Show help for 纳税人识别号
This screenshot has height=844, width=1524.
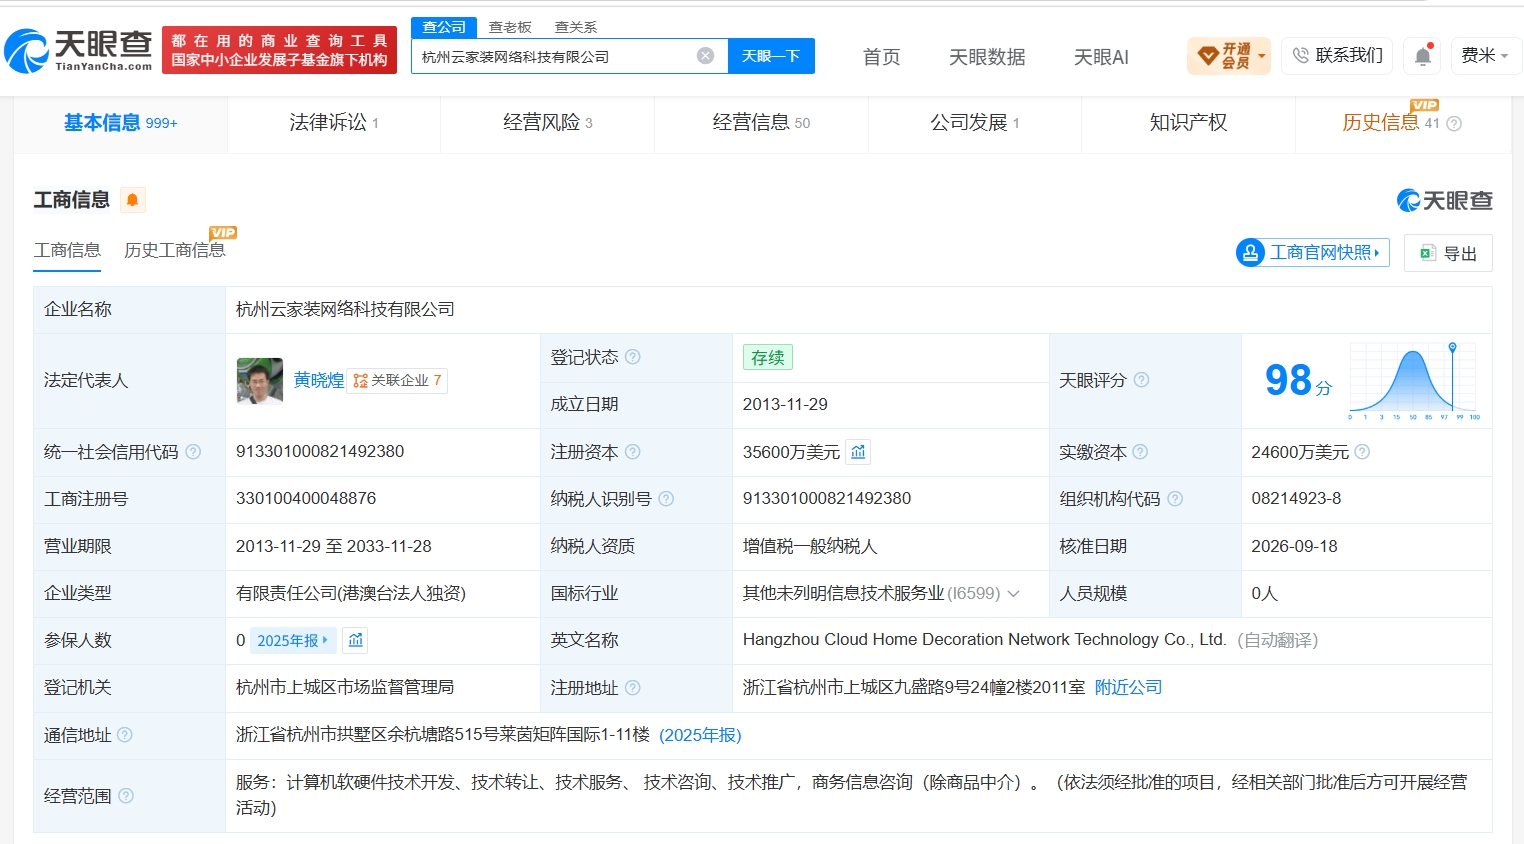coord(666,499)
